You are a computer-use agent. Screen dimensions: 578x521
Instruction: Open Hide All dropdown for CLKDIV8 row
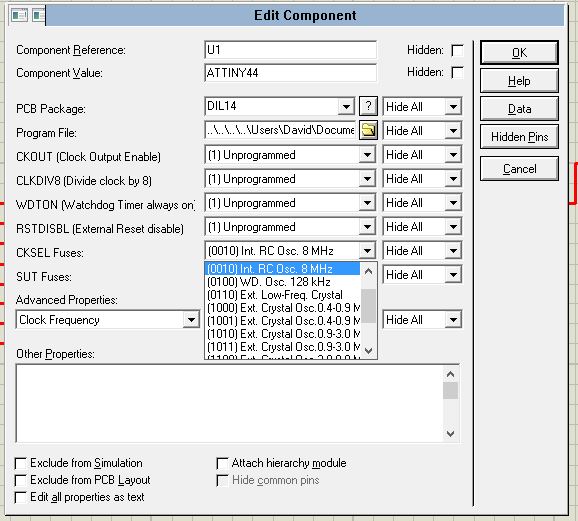(453, 179)
